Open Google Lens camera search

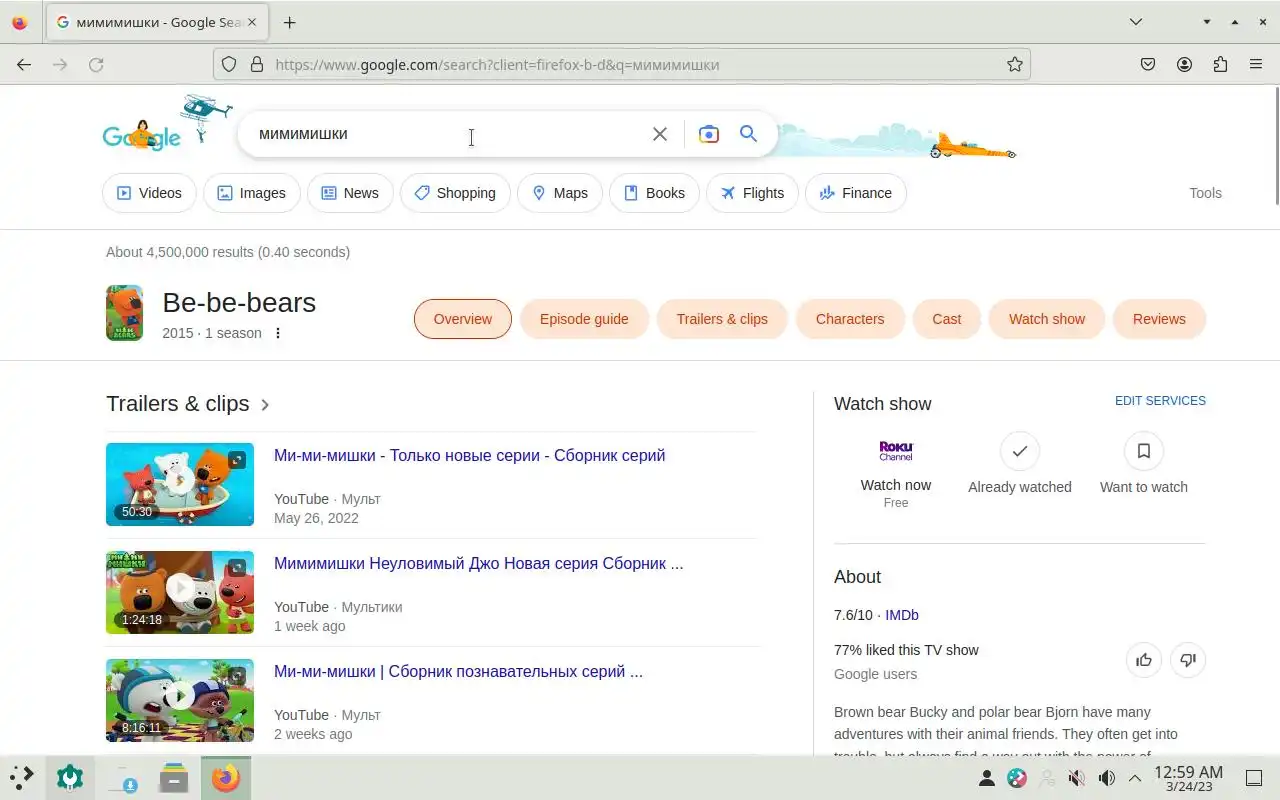click(709, 134)
